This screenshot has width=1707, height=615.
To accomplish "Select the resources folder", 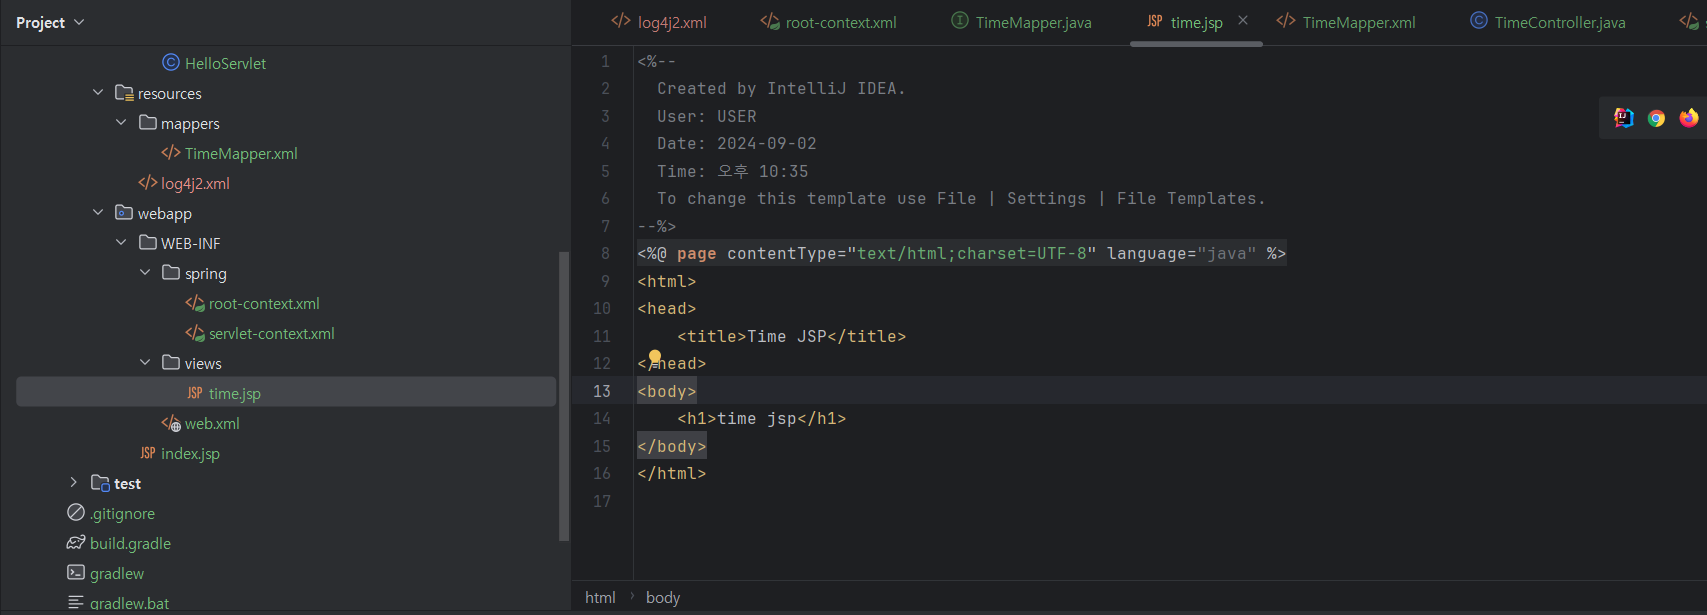I will [169, 93].
